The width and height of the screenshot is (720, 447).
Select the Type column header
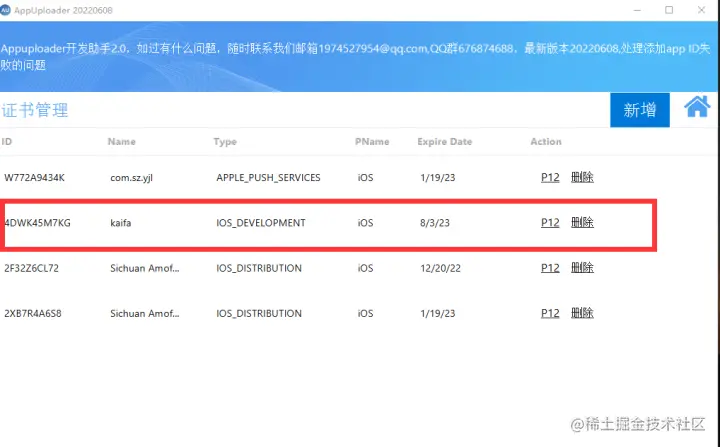225,141
